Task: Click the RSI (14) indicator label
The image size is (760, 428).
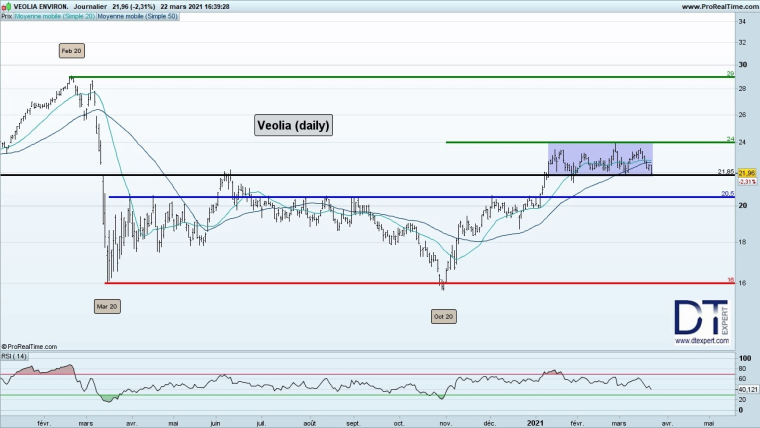Action: pyautogui.click(x=16, y=354)
